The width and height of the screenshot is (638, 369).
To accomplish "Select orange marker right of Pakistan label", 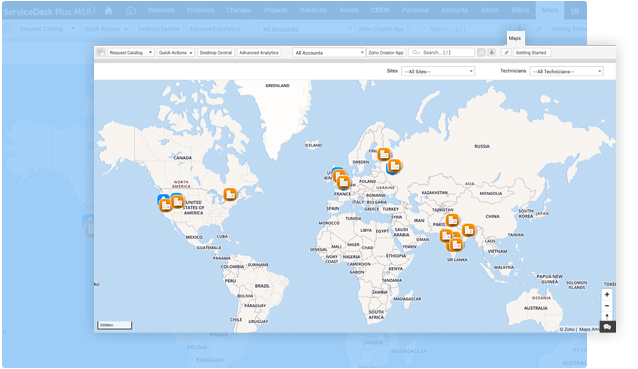I will click(x=452, y=220).
